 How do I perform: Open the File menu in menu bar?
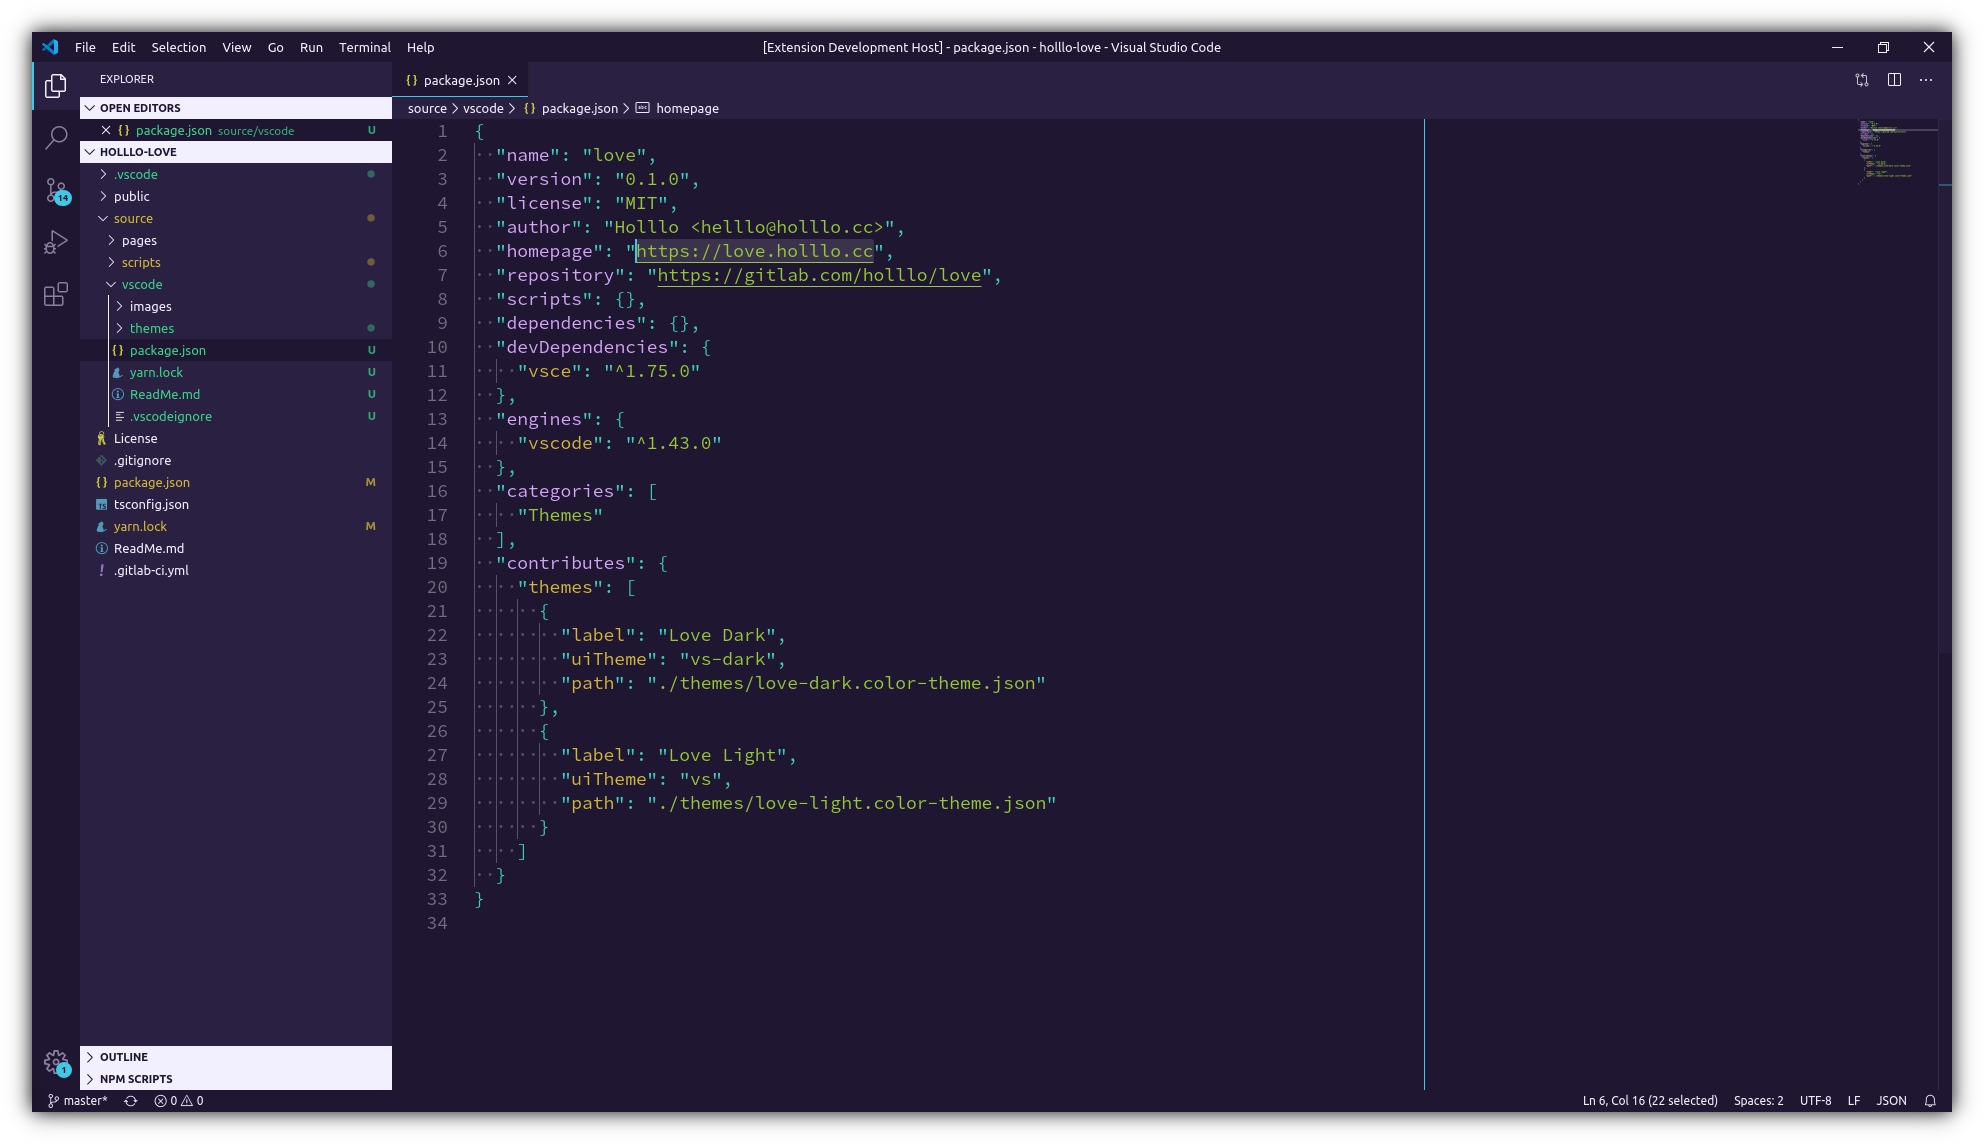[84, 46]
